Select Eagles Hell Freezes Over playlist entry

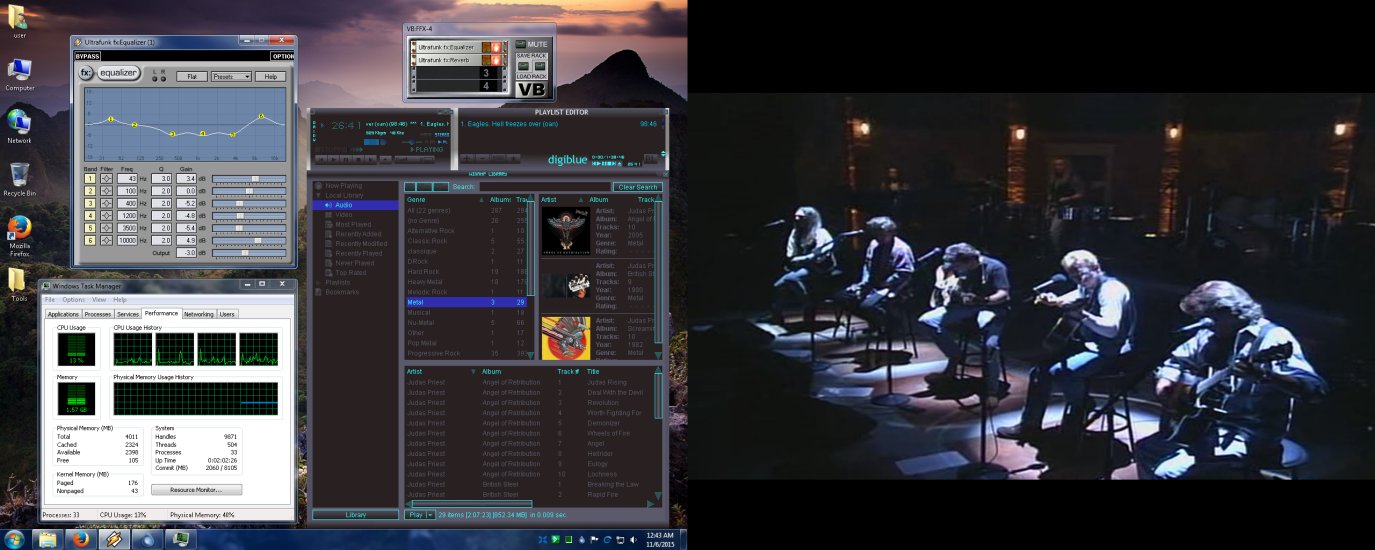558,124
